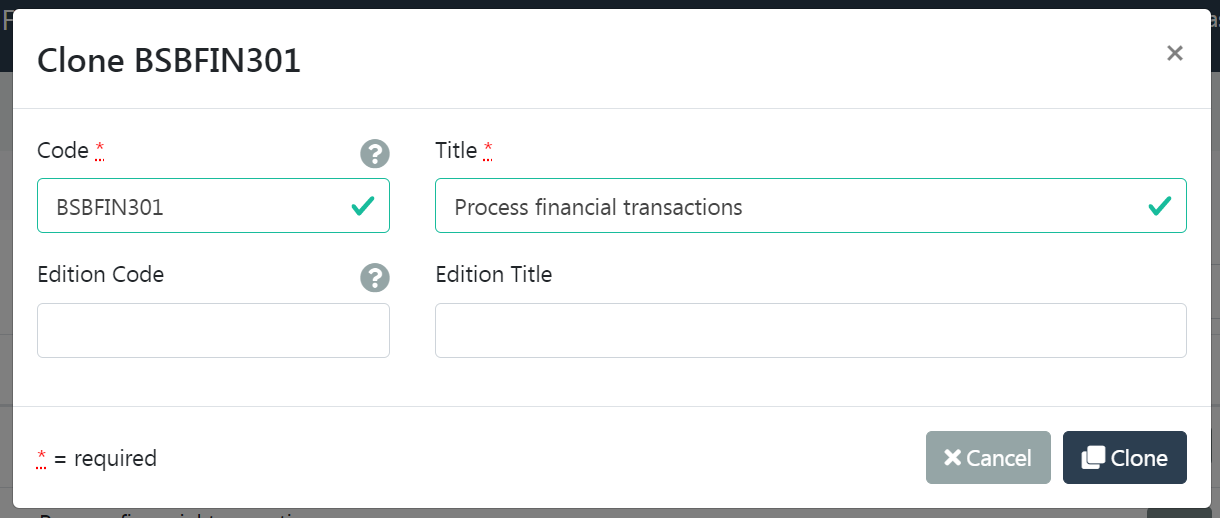Click the "Clone BSBFIN301" dialog heading

(x=169, y=61)
